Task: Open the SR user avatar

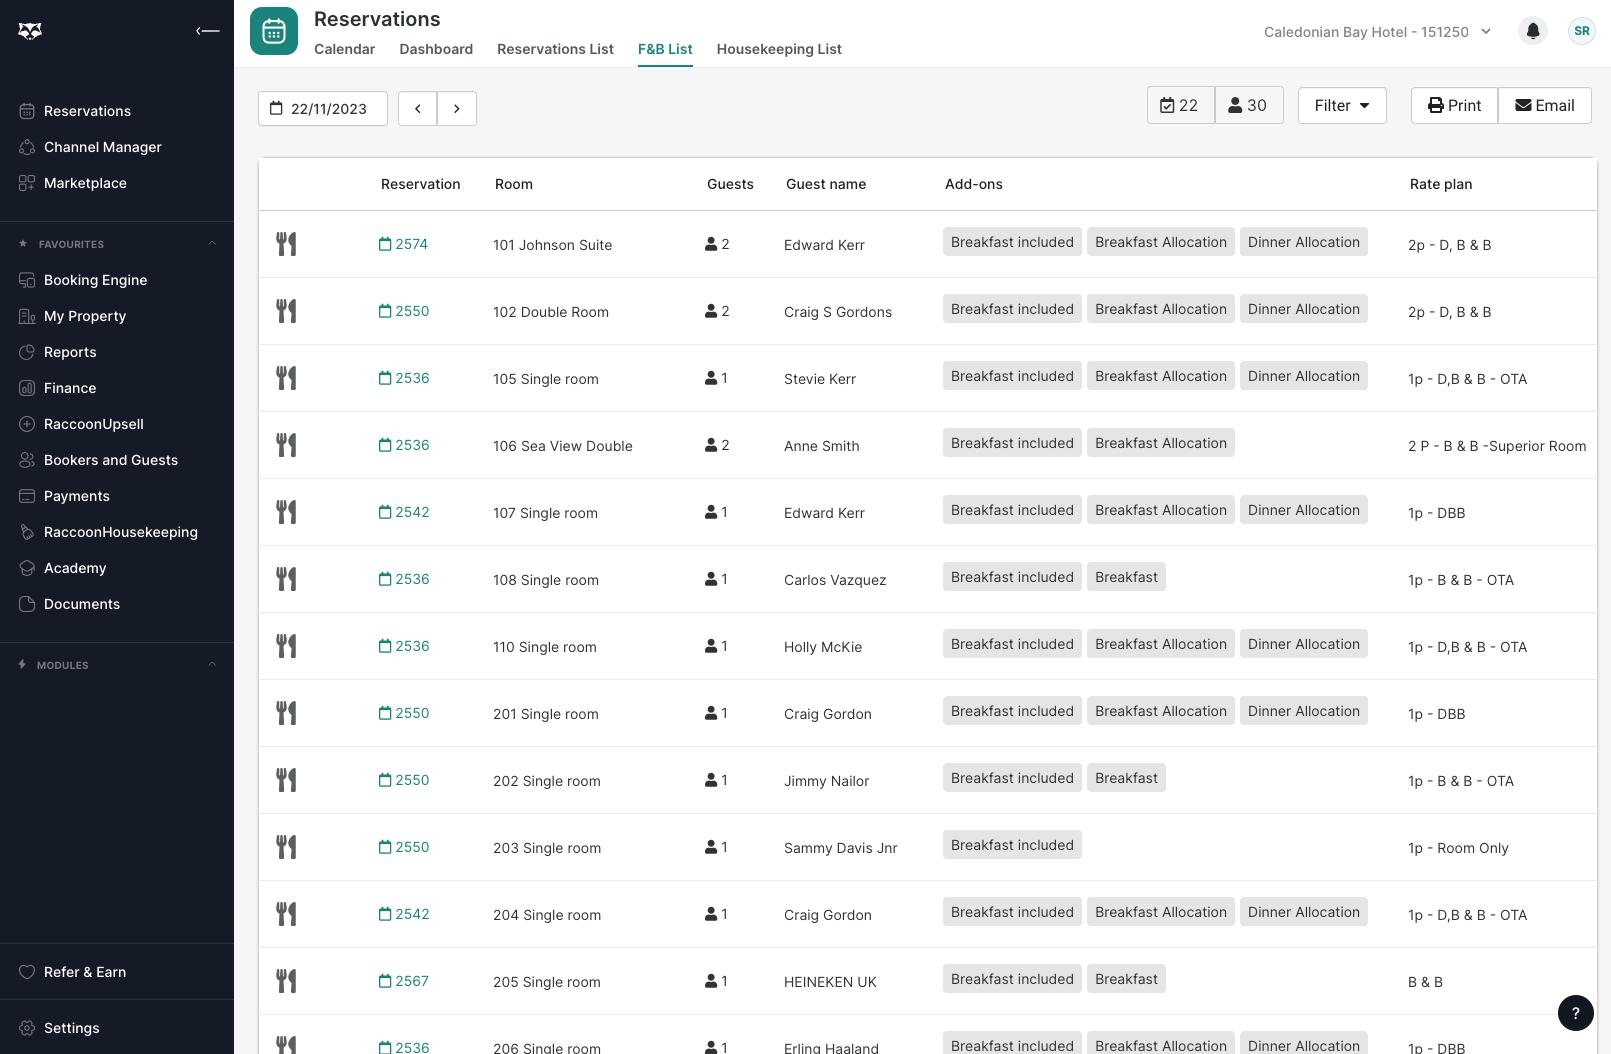Action: [1581, 31]
